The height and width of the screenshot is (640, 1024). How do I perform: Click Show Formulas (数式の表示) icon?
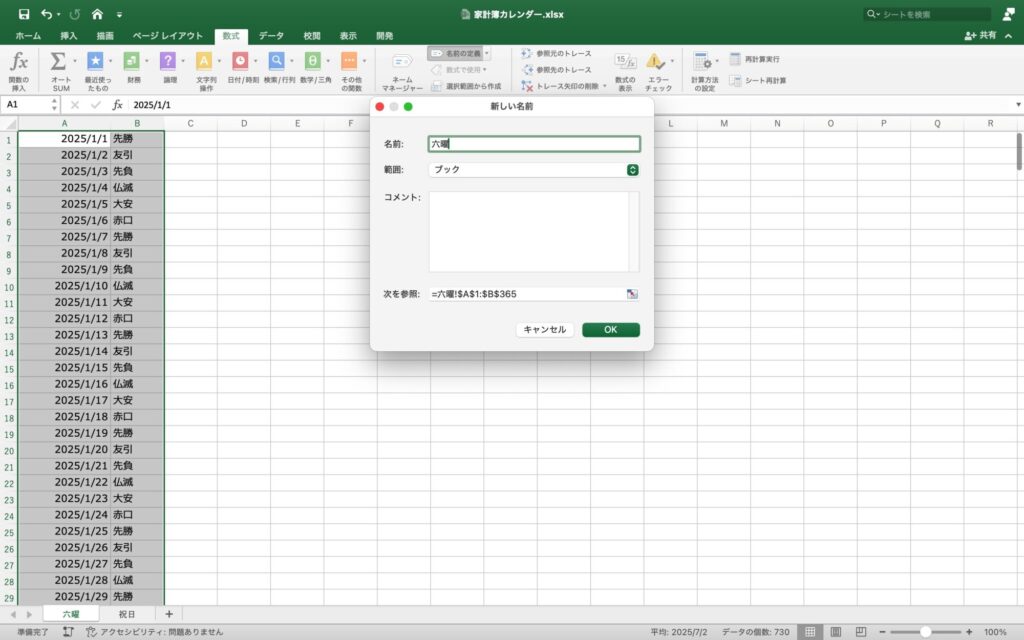click(625, 62)
